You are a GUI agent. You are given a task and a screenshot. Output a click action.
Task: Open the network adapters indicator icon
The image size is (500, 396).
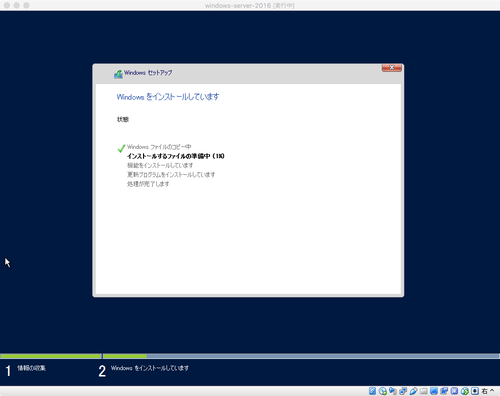point(403,391)
